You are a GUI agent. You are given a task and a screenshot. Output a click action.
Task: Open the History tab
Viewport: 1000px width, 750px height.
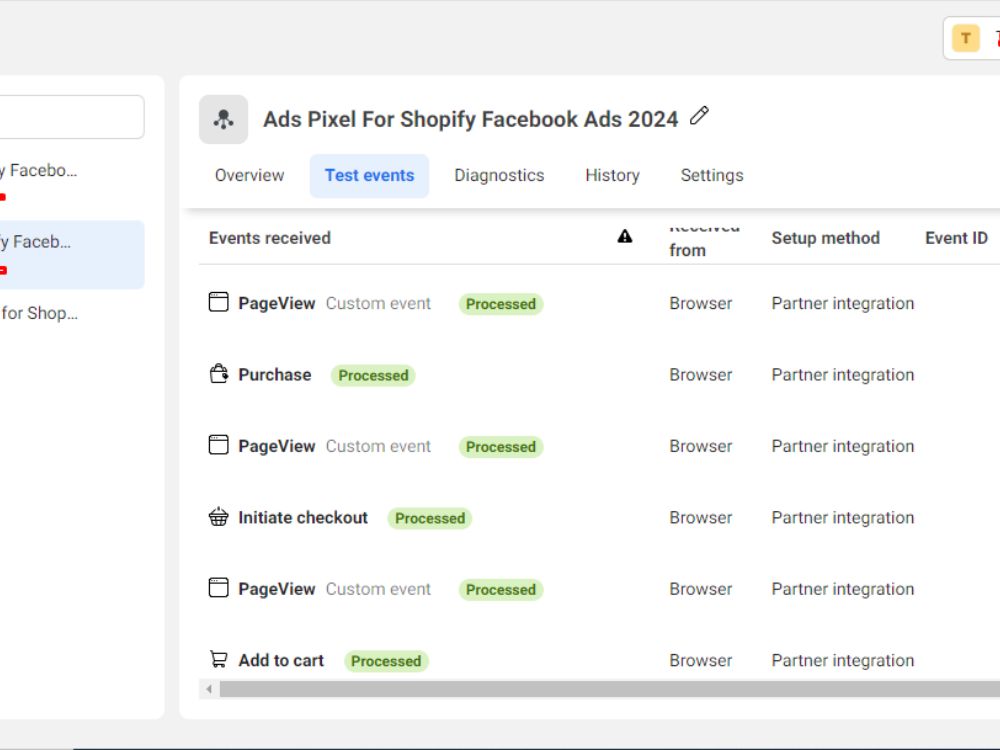pyautogui.click(x=612, y=175)
